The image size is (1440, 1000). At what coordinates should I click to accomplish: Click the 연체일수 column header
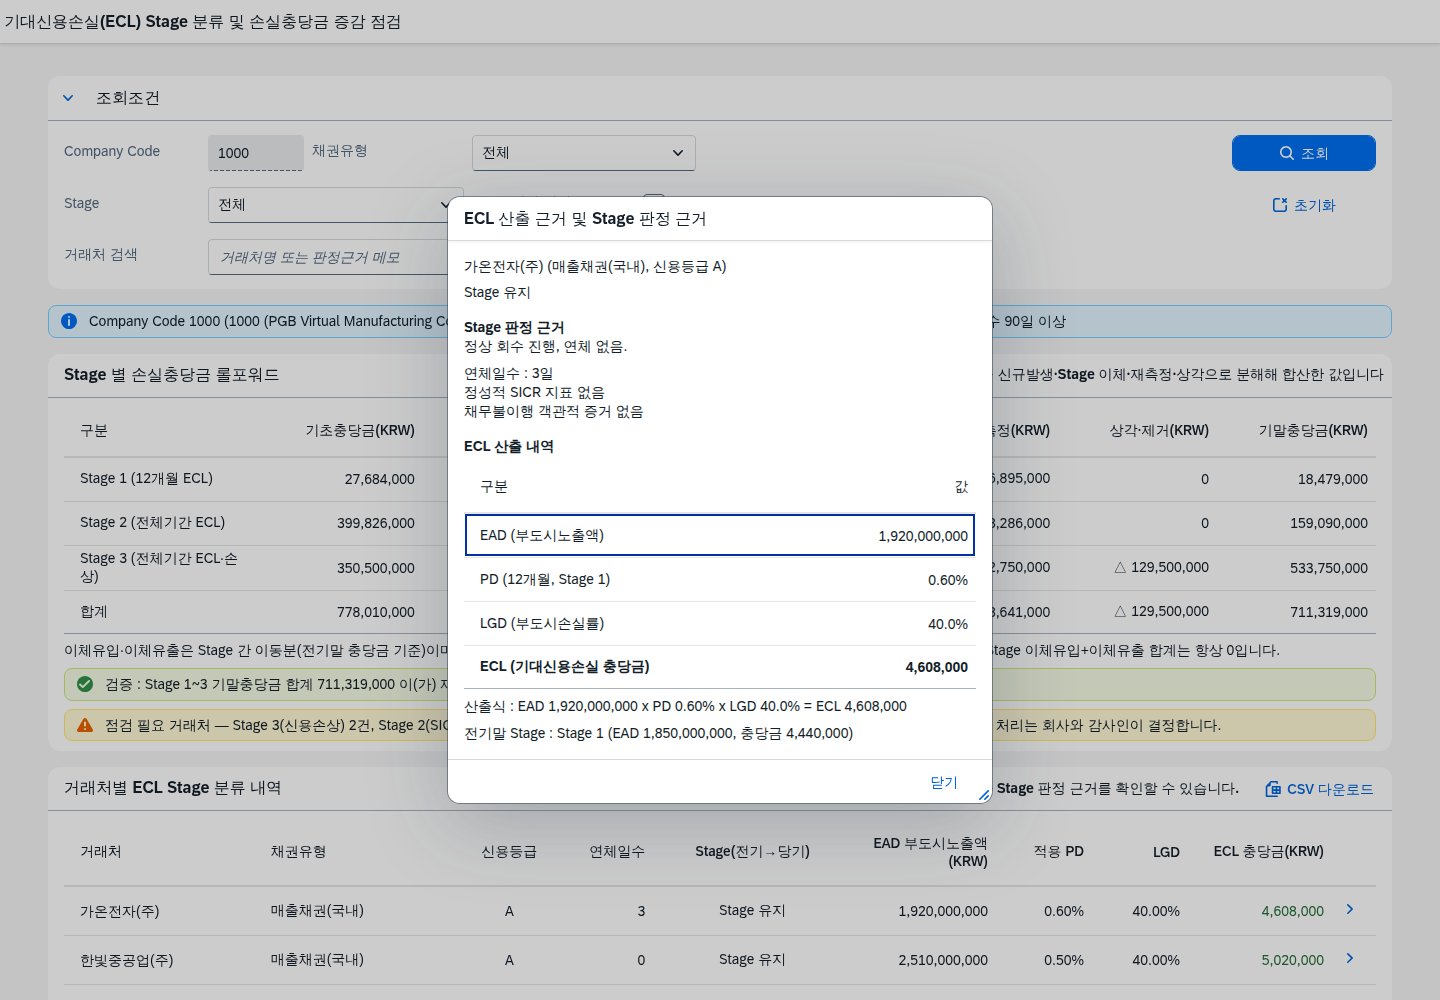617,851
